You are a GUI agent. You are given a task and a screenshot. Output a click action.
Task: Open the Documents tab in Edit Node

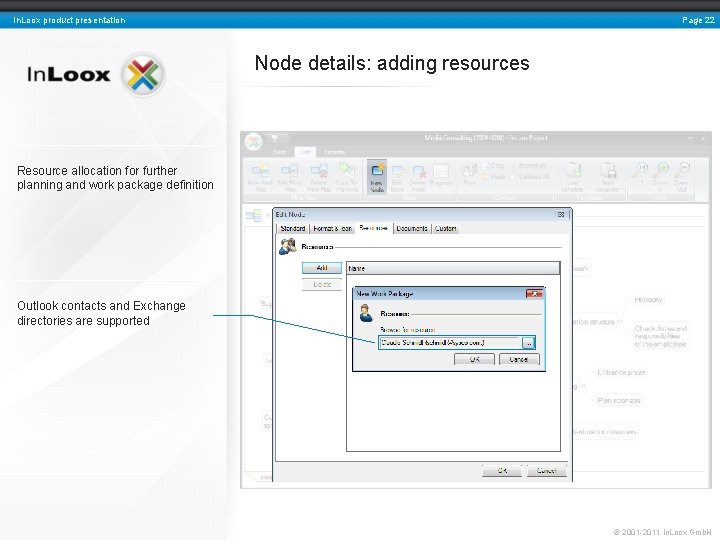coord(412,228)
